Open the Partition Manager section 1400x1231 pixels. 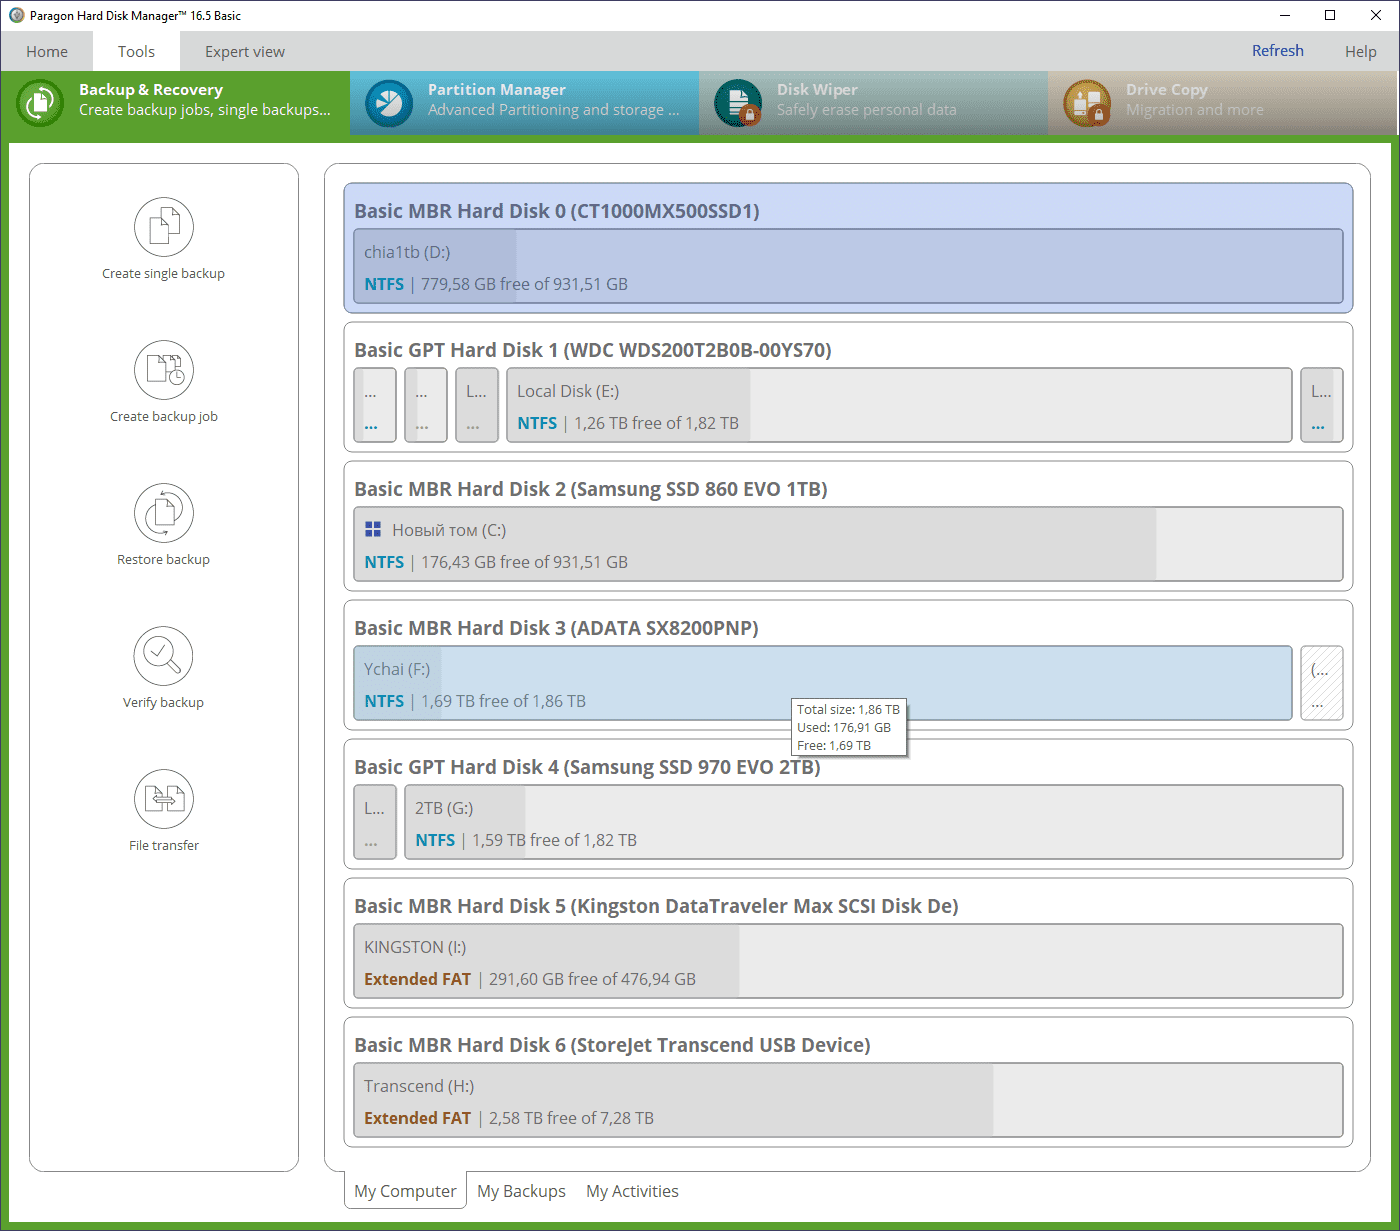524,103
